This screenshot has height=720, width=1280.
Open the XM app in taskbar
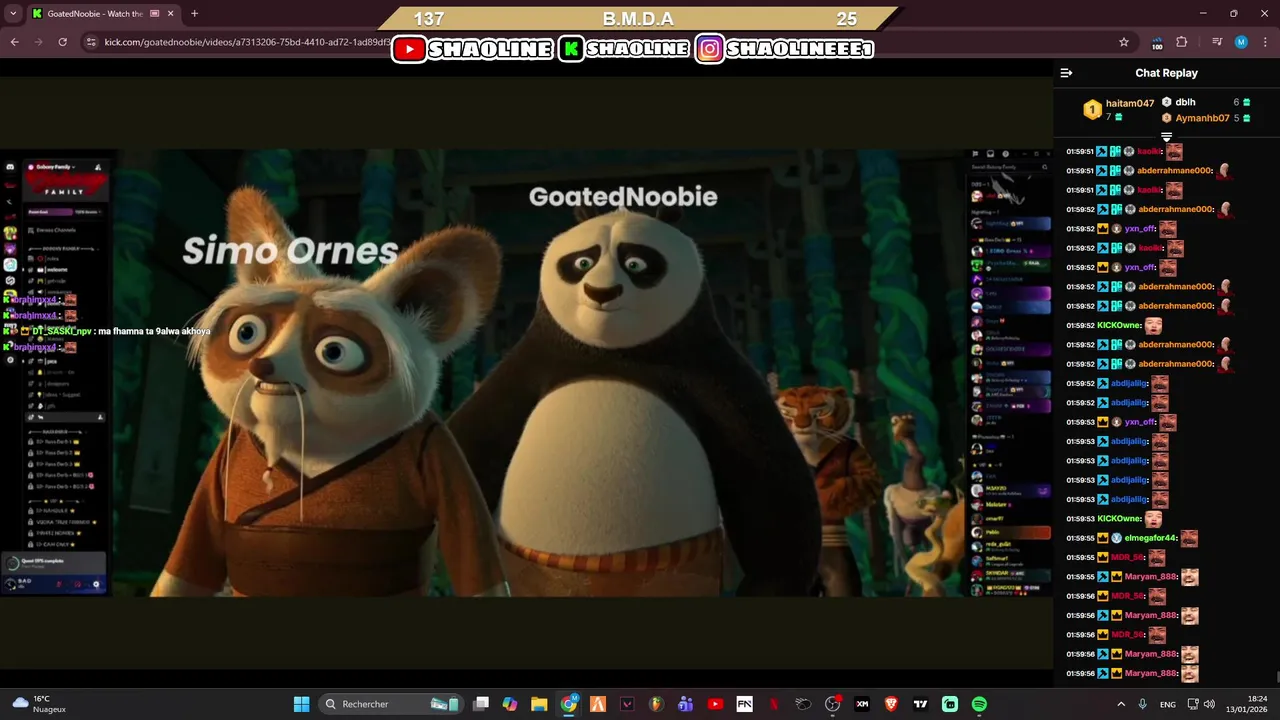pos(862,704)
